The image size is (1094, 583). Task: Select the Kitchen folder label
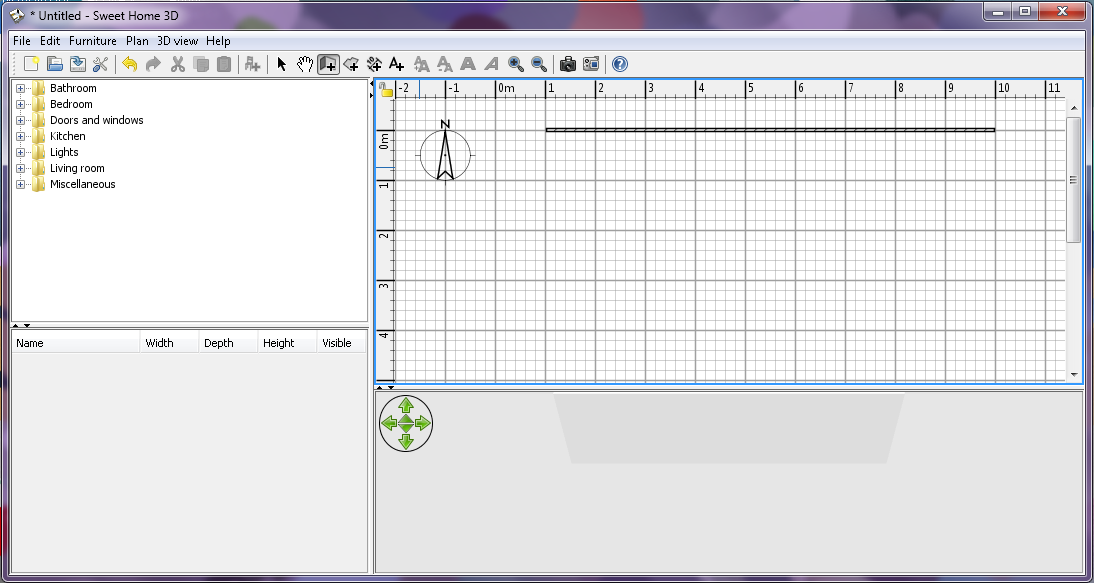tap(68, 137)
